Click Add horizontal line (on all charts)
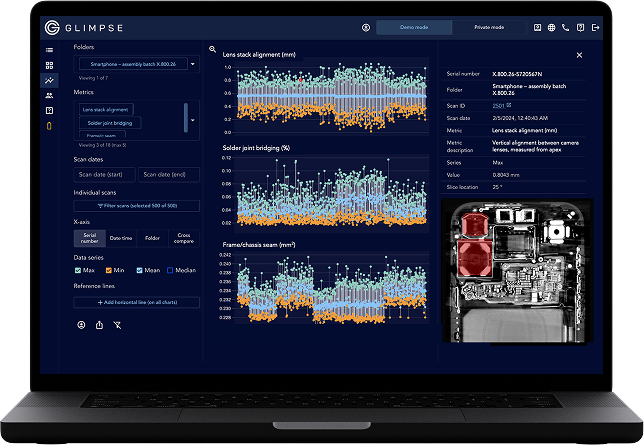644x445 pixels. click(137, 302)
